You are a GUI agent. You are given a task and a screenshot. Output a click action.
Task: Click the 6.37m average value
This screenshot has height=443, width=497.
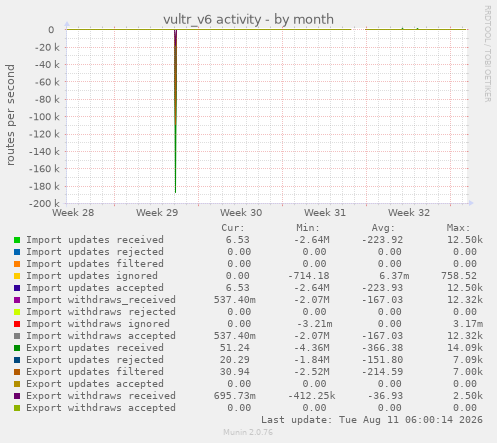394,276
